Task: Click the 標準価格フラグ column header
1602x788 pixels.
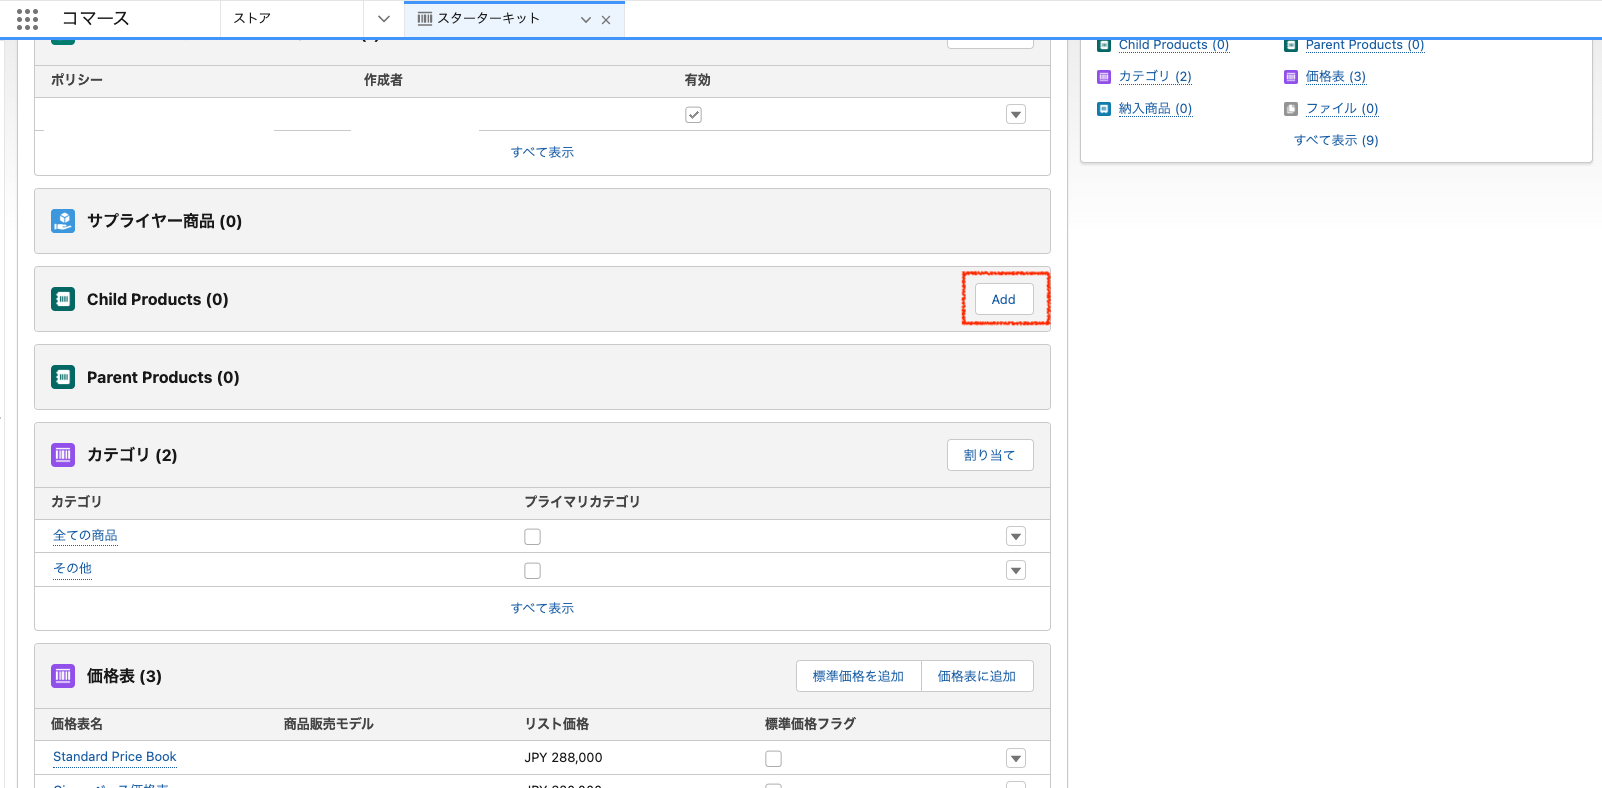Action: coord(810,724)
